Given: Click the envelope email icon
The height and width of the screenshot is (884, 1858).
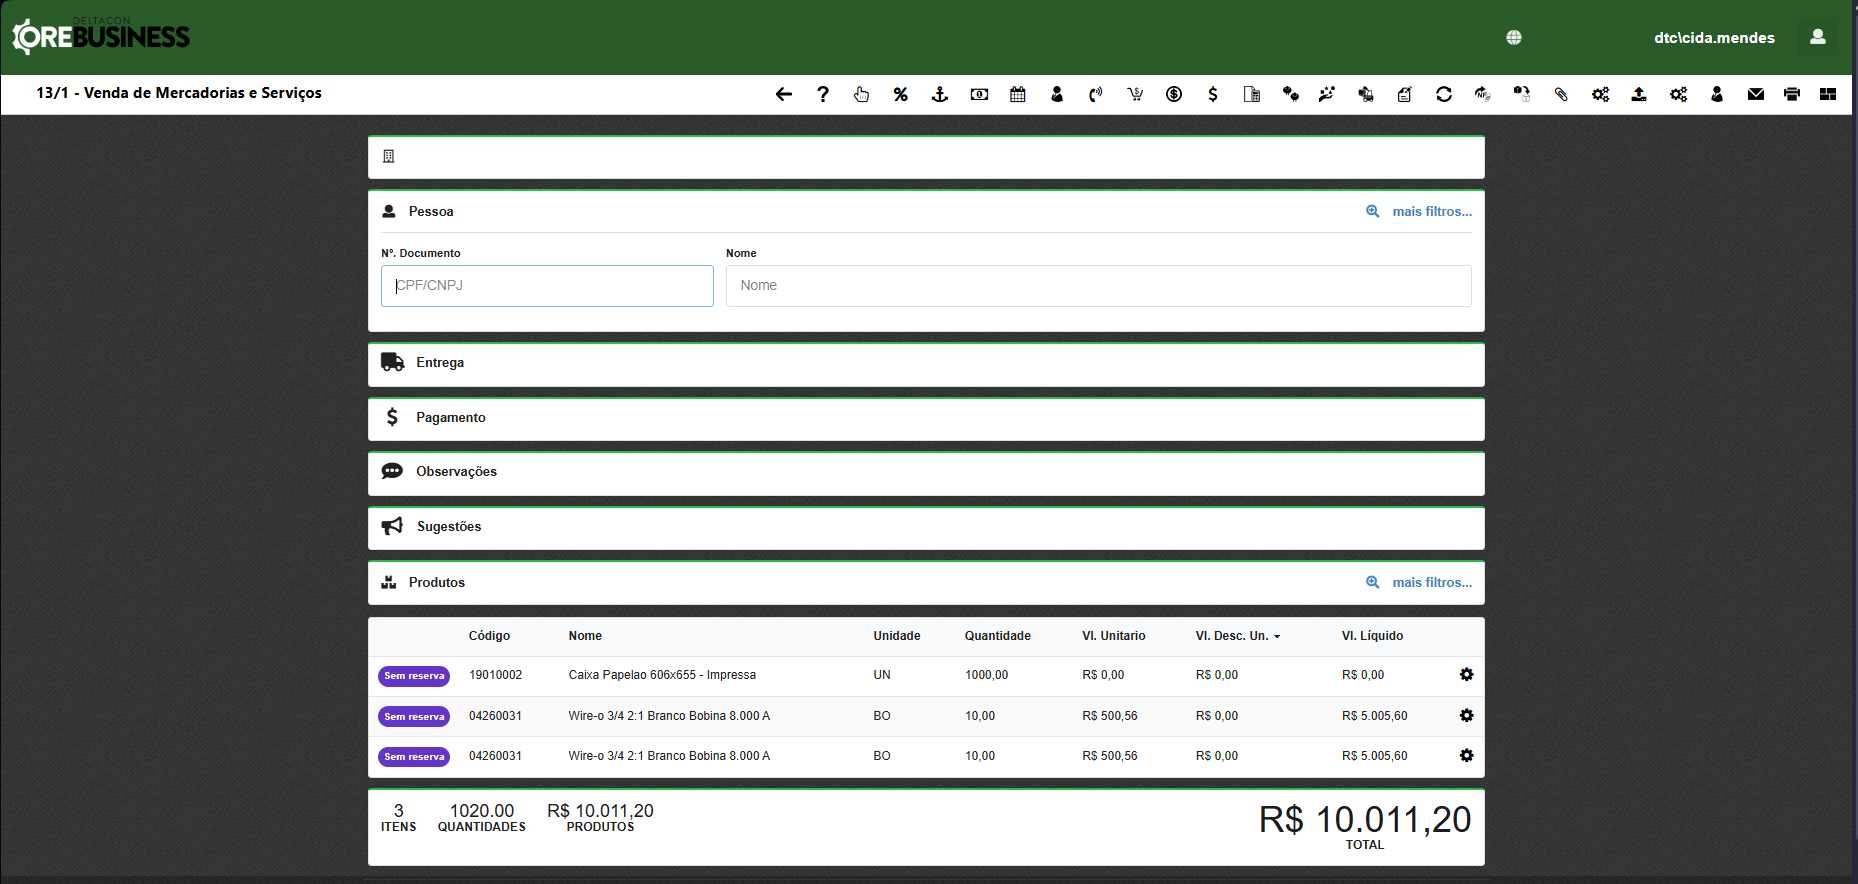Looking at the screenshot, I should point(1755,94).
